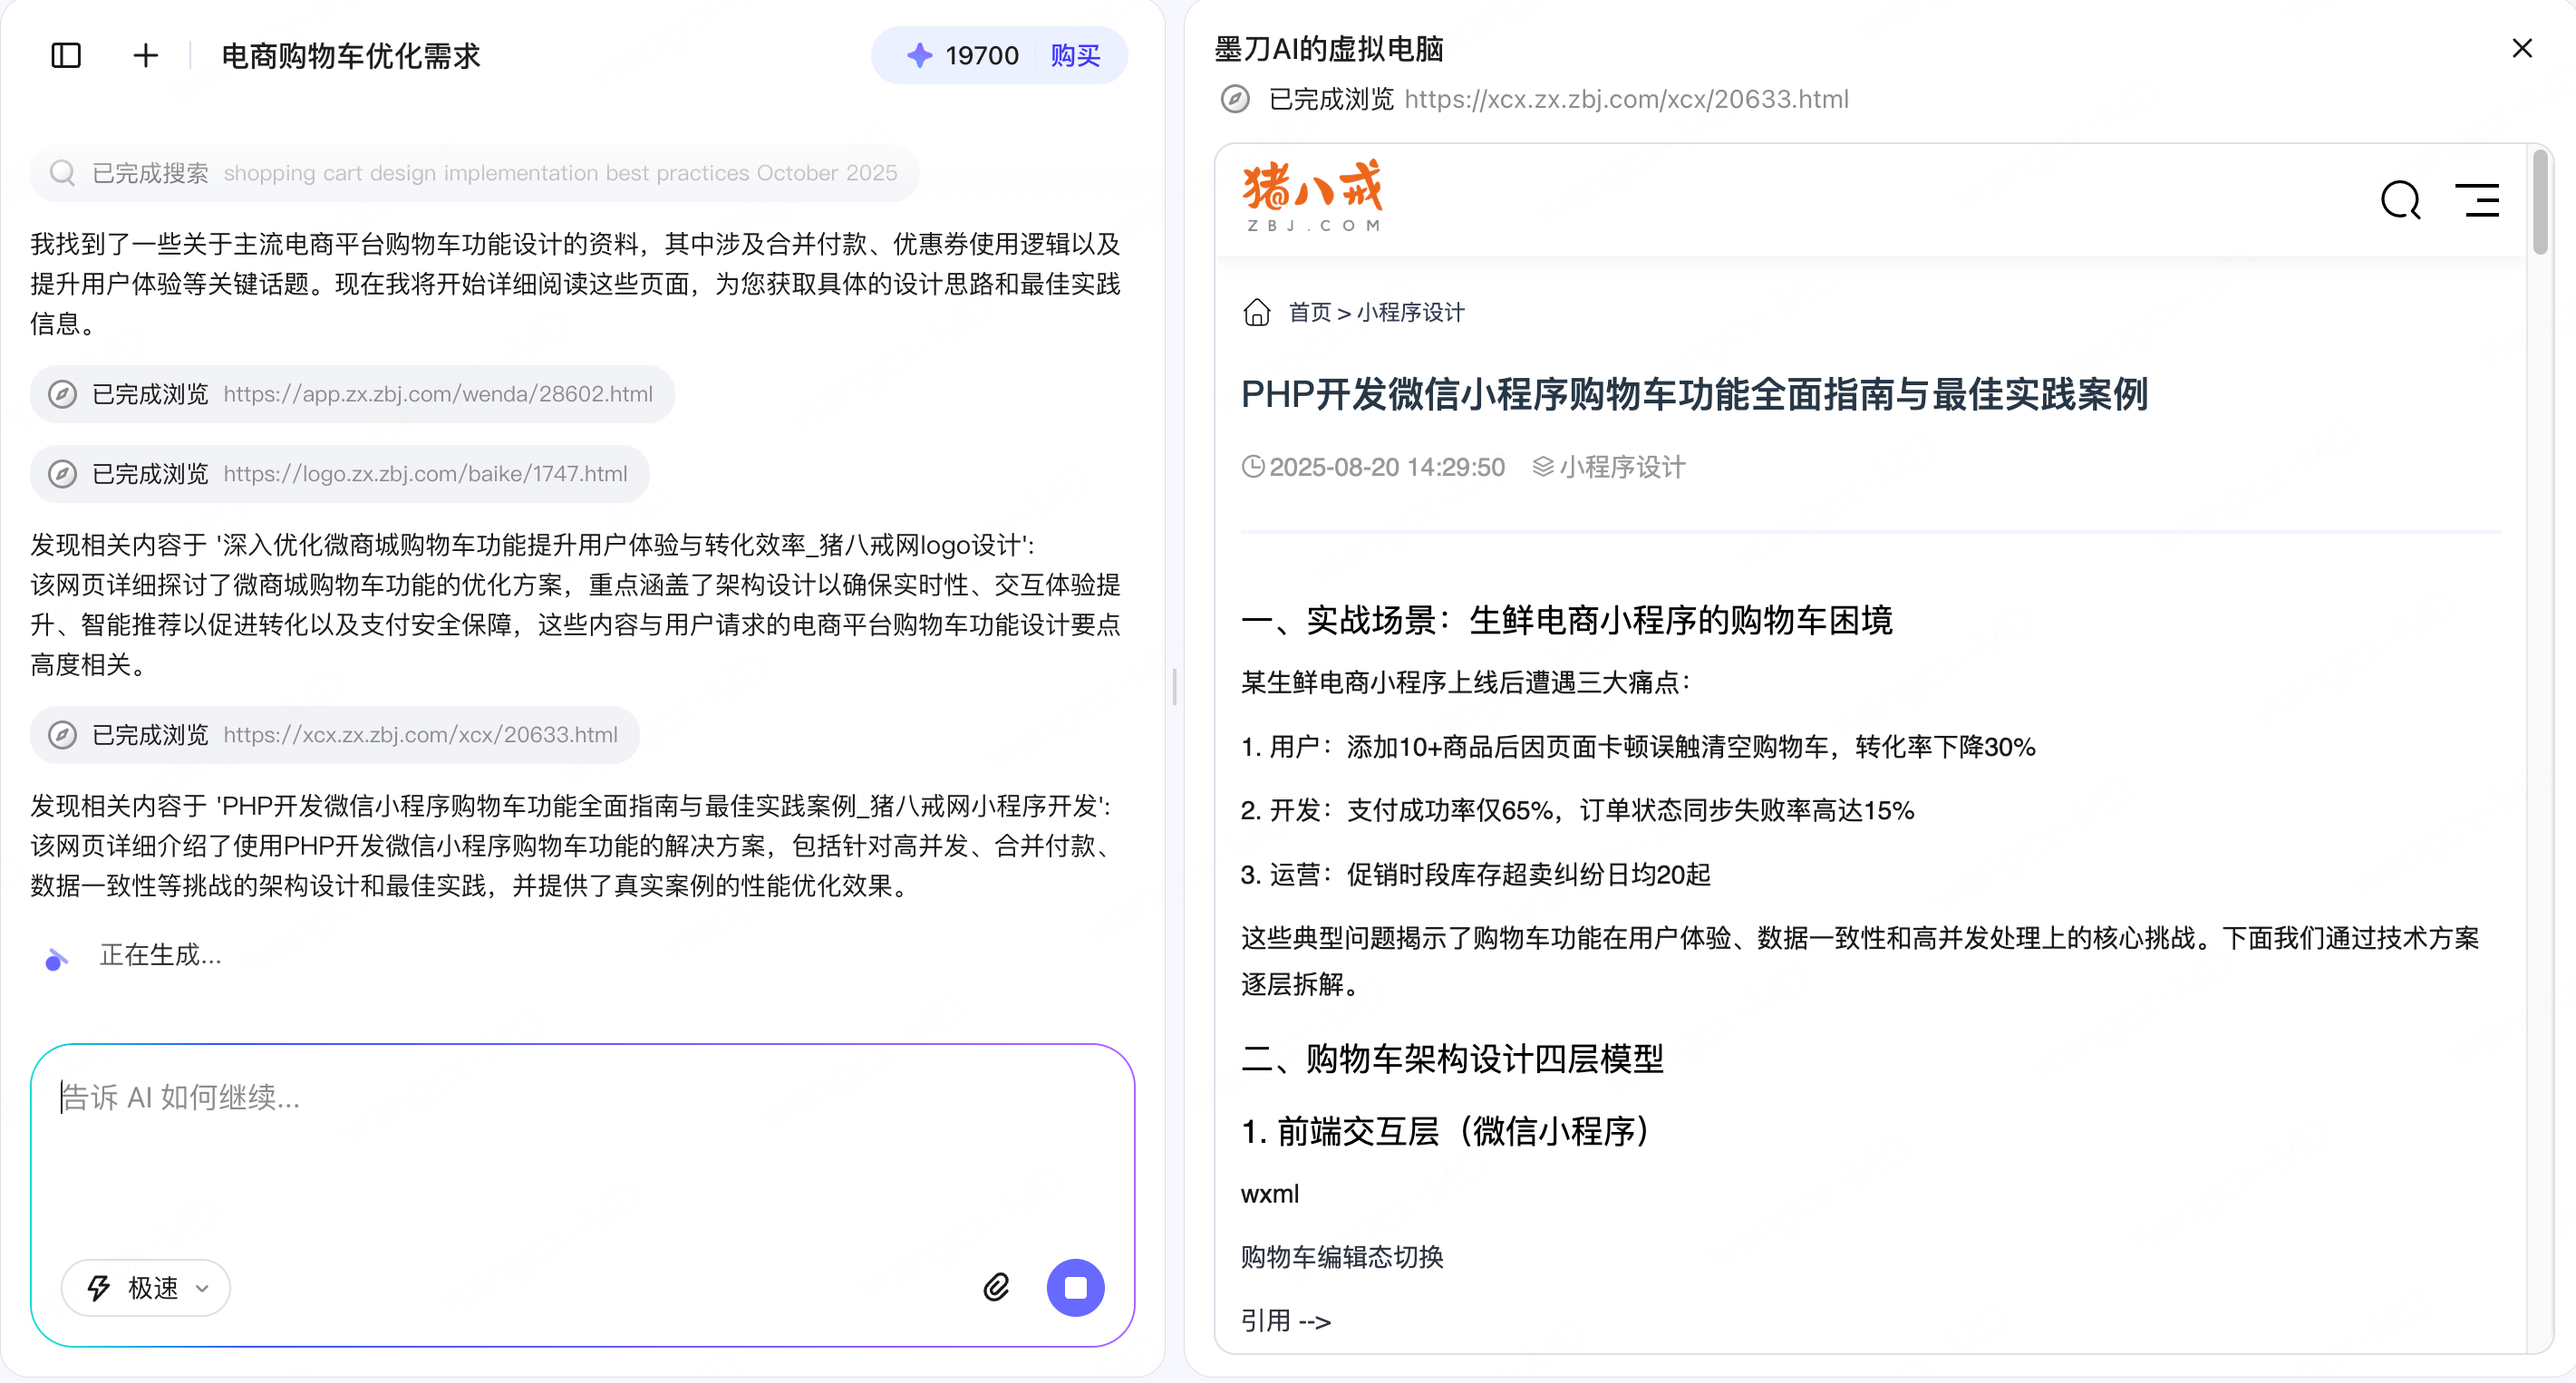Click the clock icon beside the publish date
The height and width of the screenshot is (1383, 2576).
(x=1252, y=466)
